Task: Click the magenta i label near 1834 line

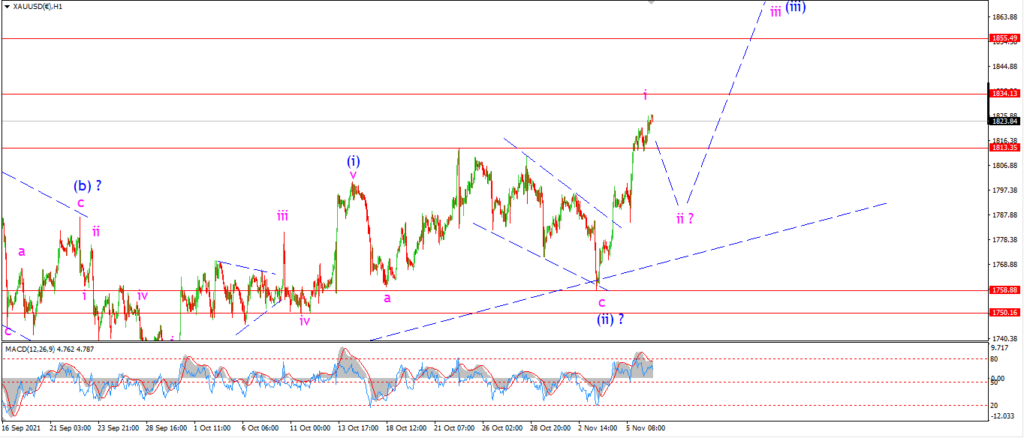Action: click(645, 95)
